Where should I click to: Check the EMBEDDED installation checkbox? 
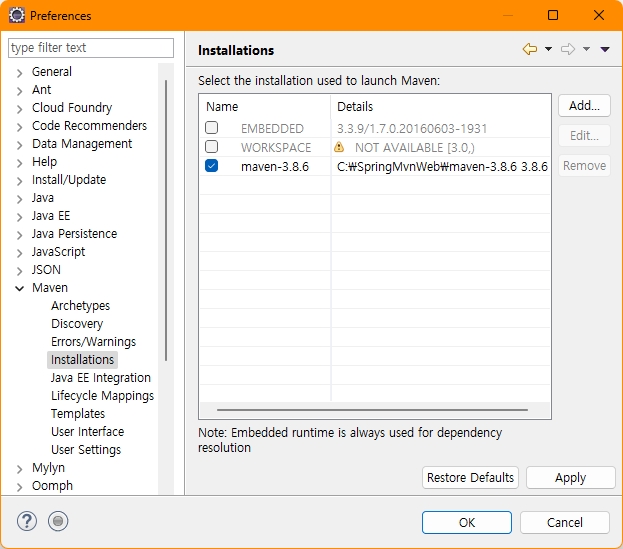211,128
